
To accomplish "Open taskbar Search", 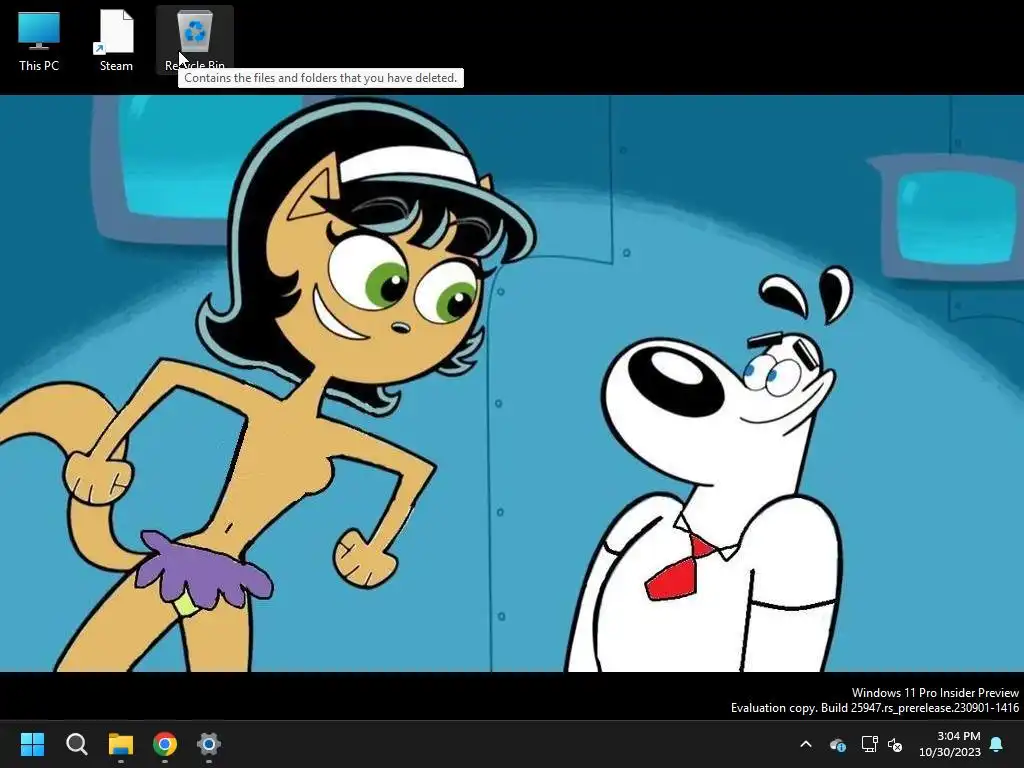I will coord(76,744).
